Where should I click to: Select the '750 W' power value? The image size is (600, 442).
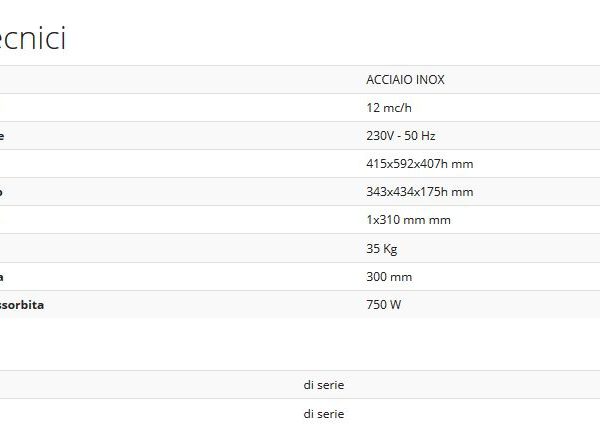click(x=384, y=304)
